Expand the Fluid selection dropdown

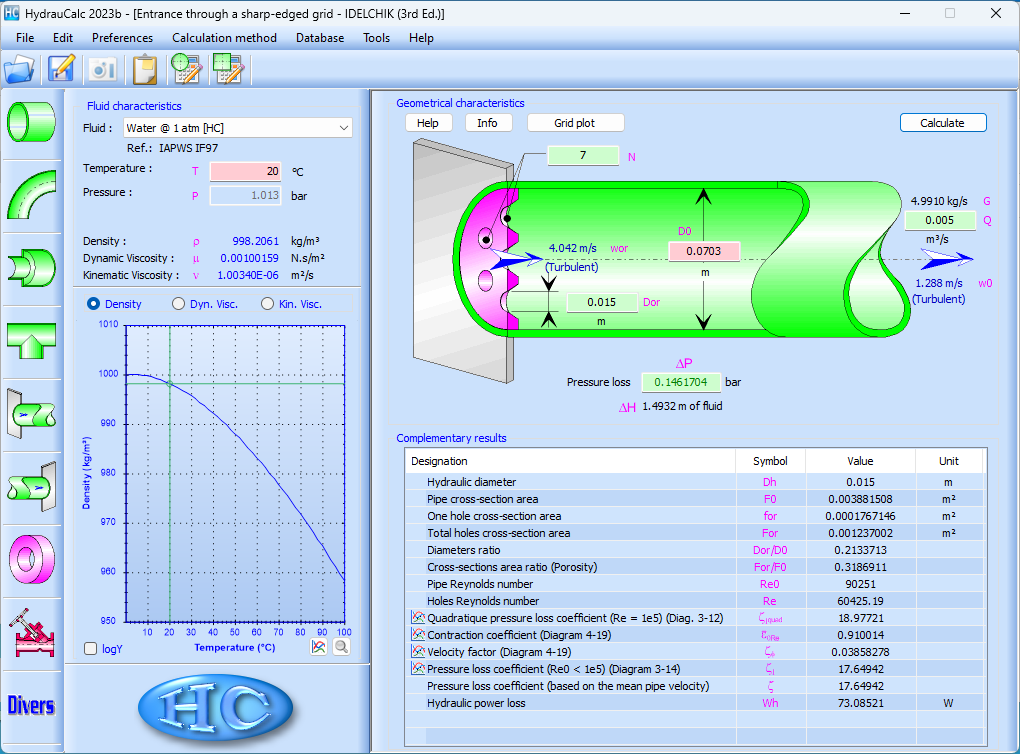point(344,128)
